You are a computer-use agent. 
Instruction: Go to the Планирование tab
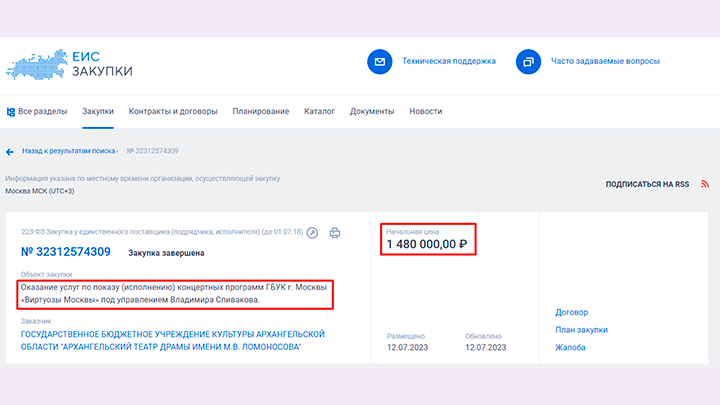coord(260,112)
